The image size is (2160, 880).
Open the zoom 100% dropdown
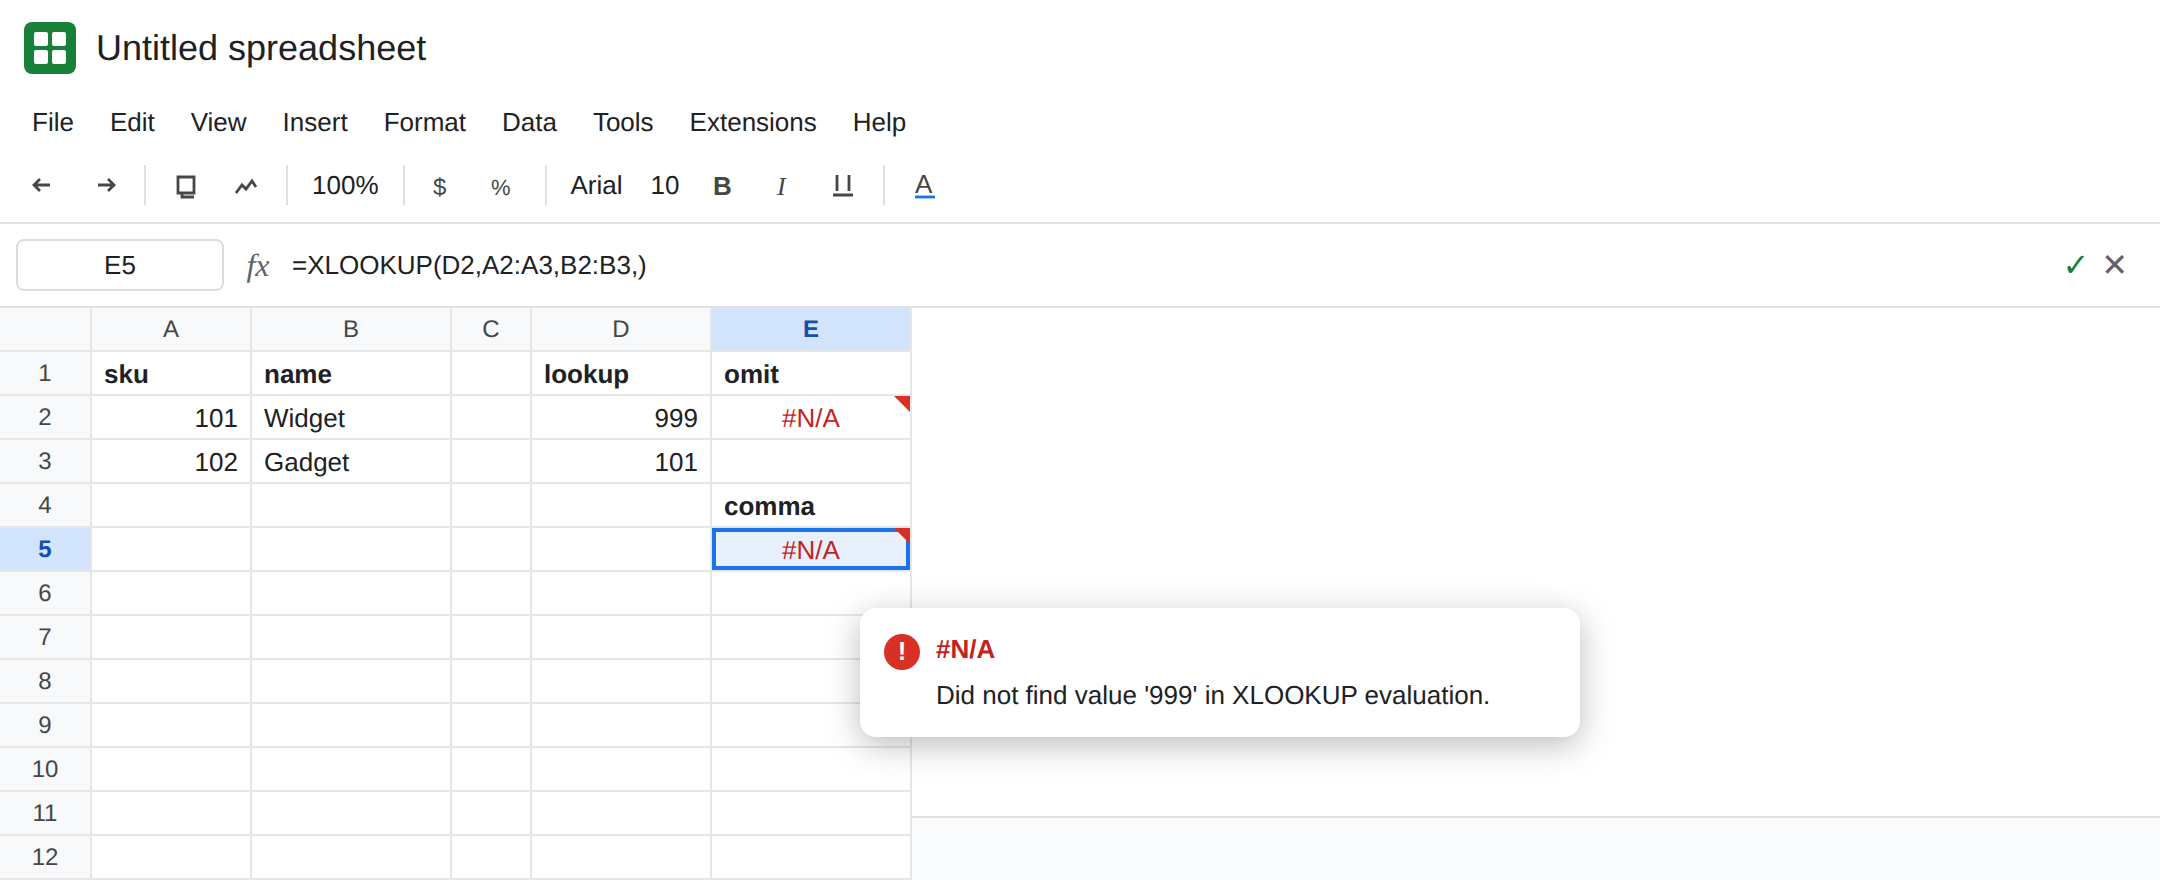coord(345,185)
